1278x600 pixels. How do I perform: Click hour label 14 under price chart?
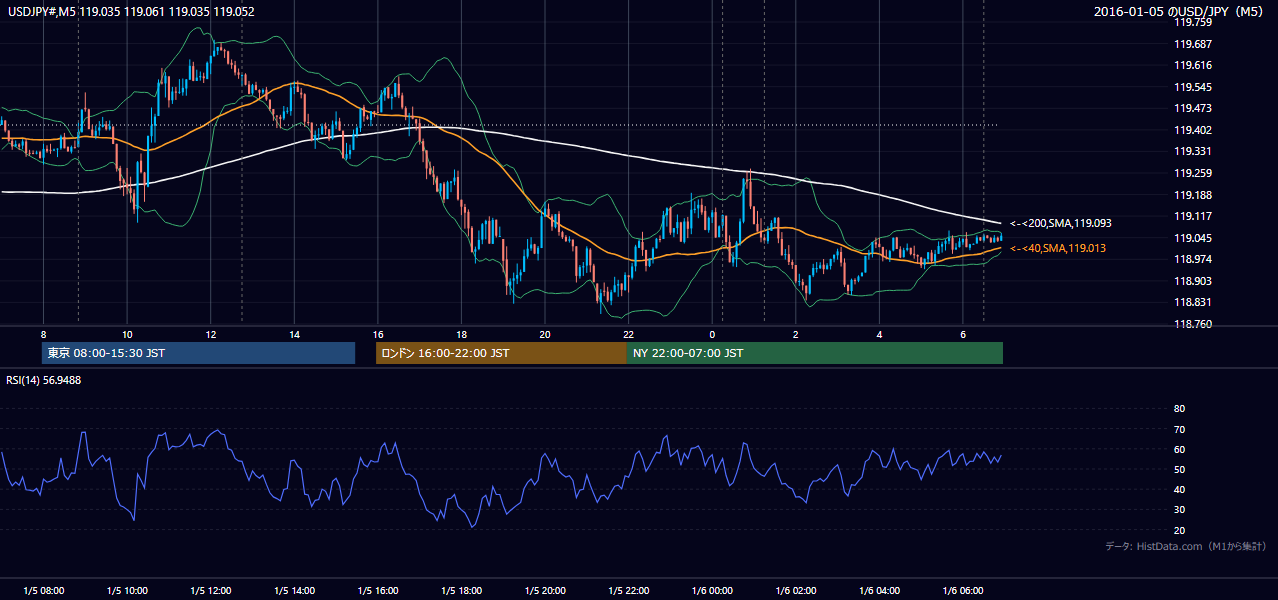(x=294, y=334)
